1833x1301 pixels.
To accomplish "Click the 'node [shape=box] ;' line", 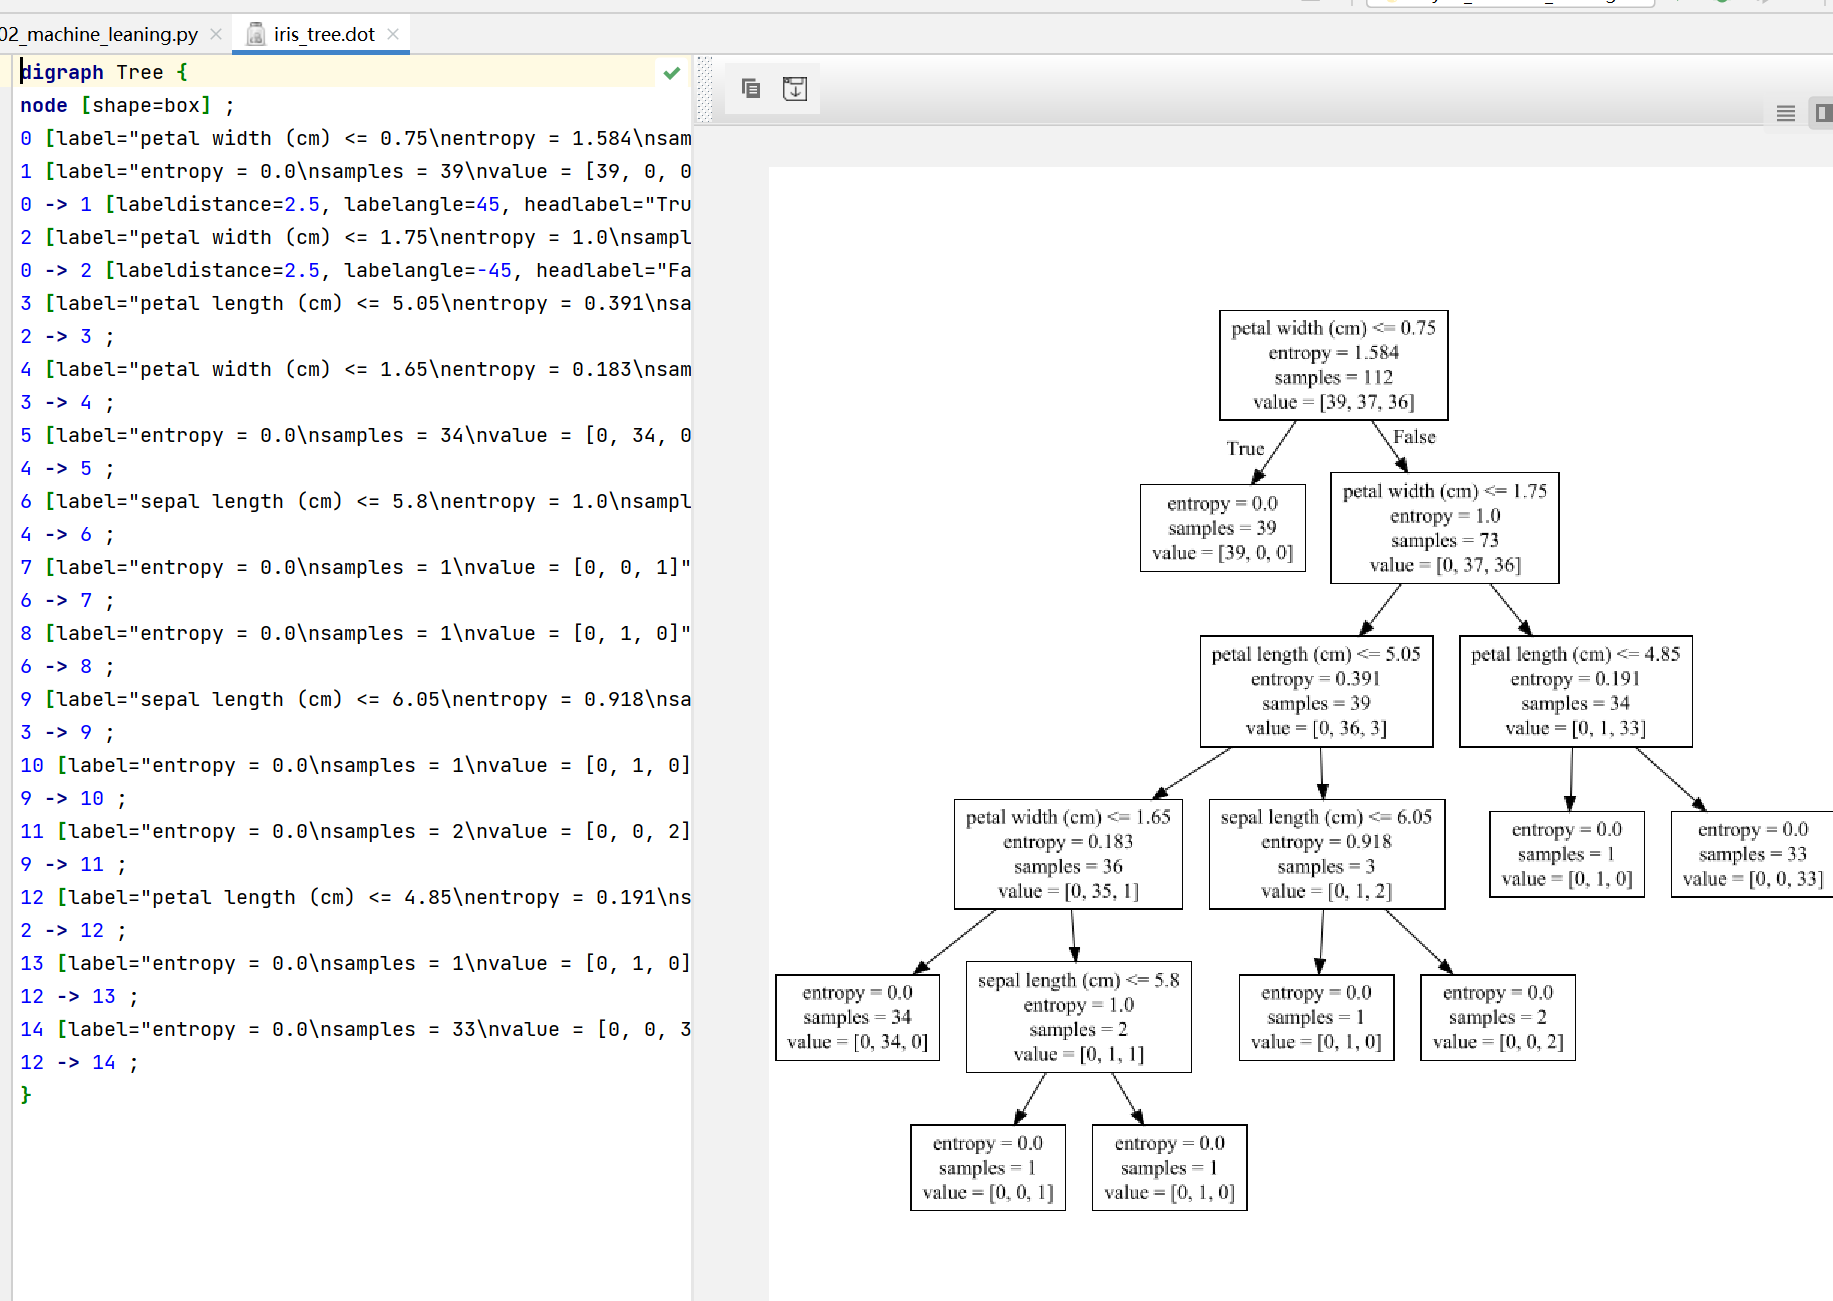I will 128,105.
